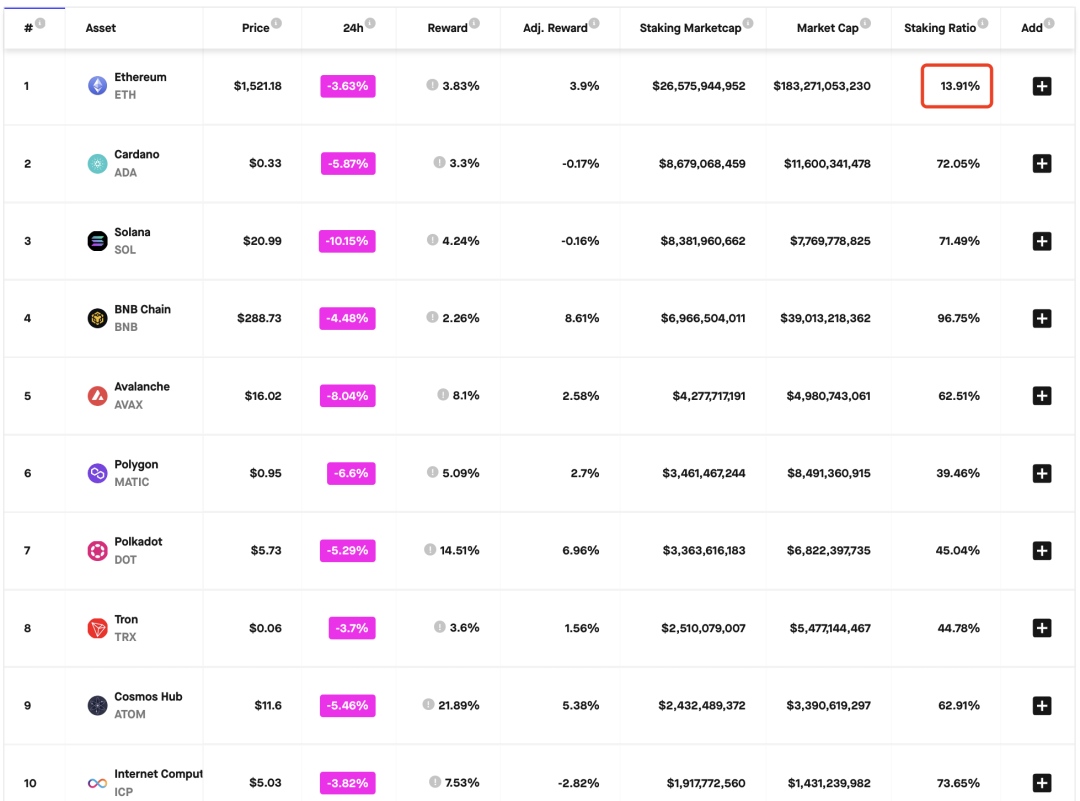This screenshot has height=801, width=1080.
Task: Click Polygon's -6.6% 24h change badge
Action: (351, 473)
